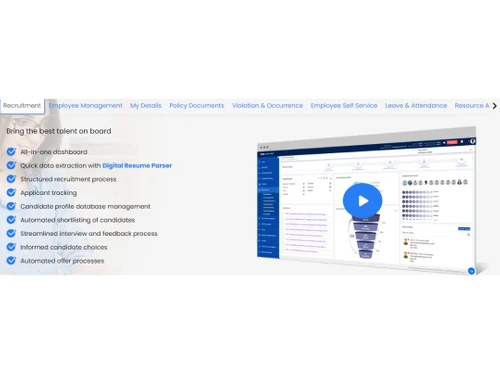Click the text Structured recruitment process

(x=68, y=179)
